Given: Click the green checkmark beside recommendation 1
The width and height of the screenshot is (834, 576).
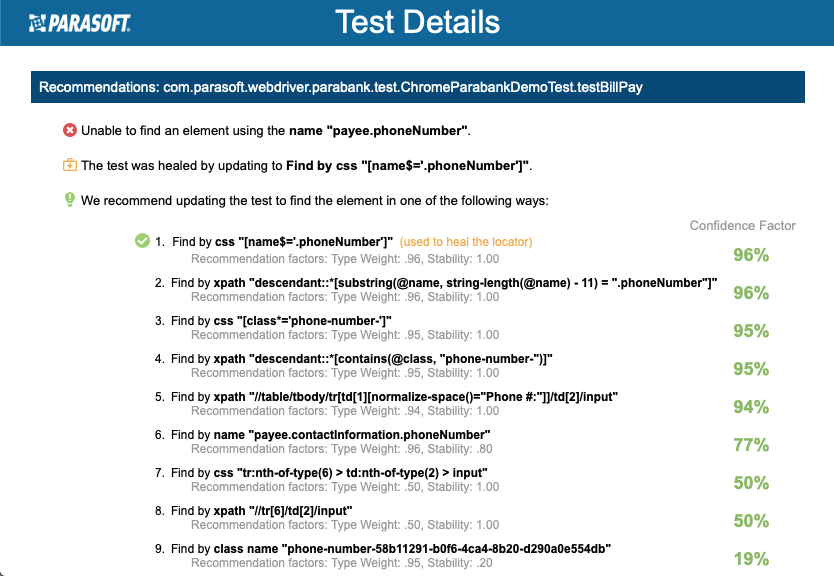Looking at the screenshot, I should tap(142, 241).
